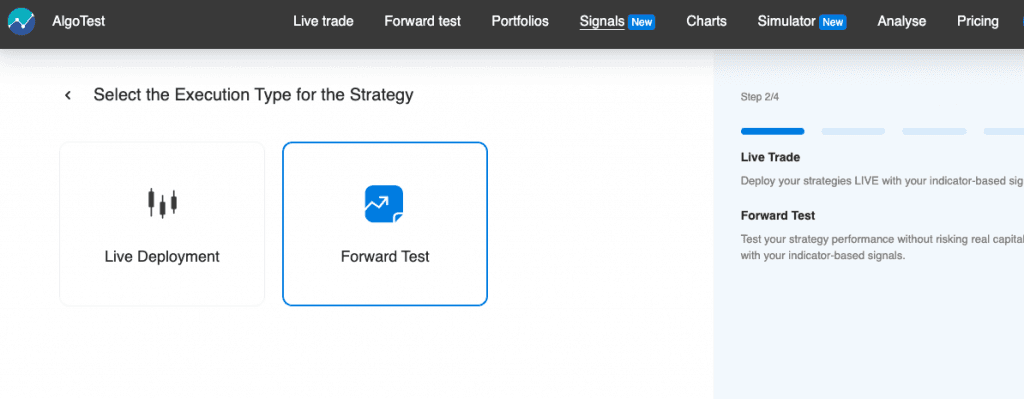Open the Forward test navigation tab
The width and height of the screenshot is (1024, 399).
click(x=423, y=22)
